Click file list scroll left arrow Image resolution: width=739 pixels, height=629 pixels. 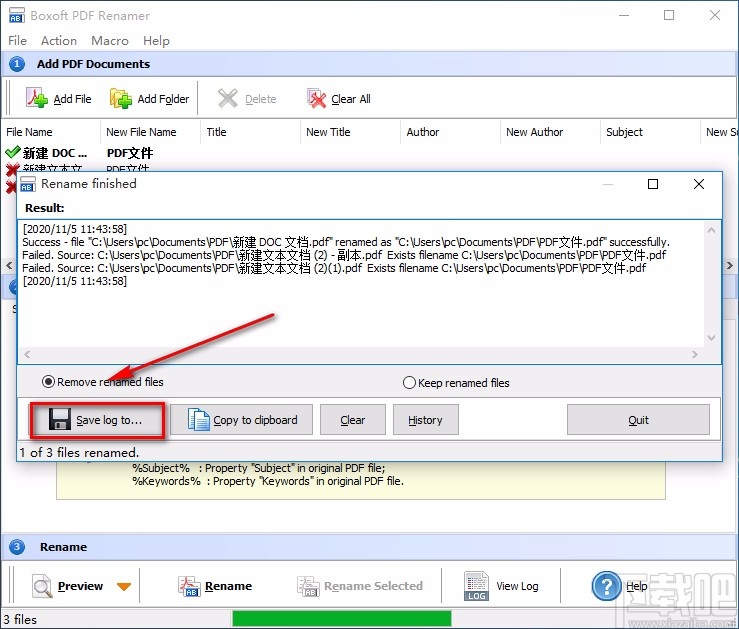click(x=9, y=265)
